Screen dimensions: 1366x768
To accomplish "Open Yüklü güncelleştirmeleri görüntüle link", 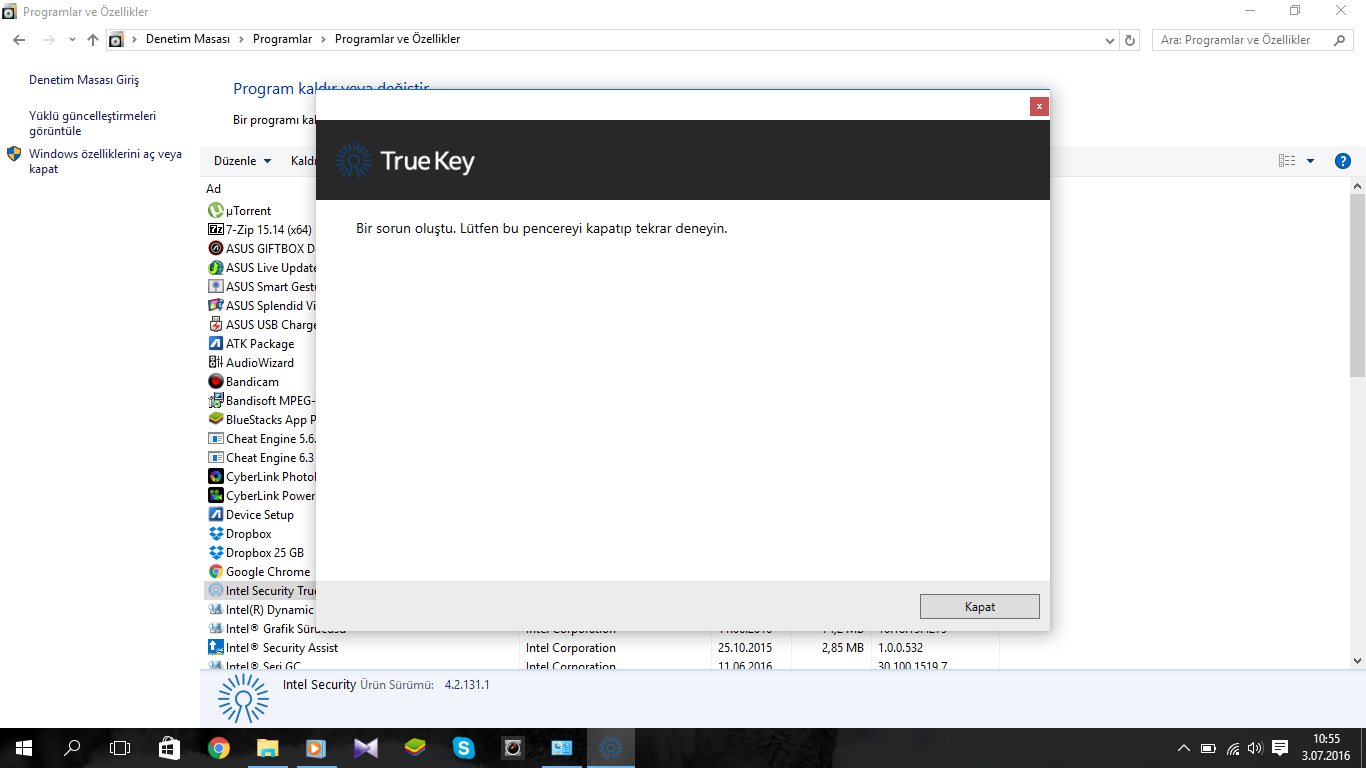I will 93,124.
